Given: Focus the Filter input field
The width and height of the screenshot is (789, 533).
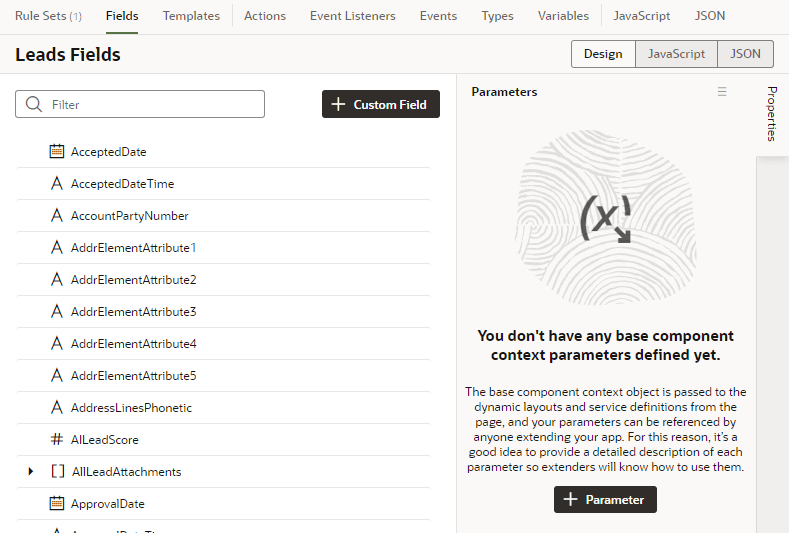Looking at the screenshot, I should (140, 104).
